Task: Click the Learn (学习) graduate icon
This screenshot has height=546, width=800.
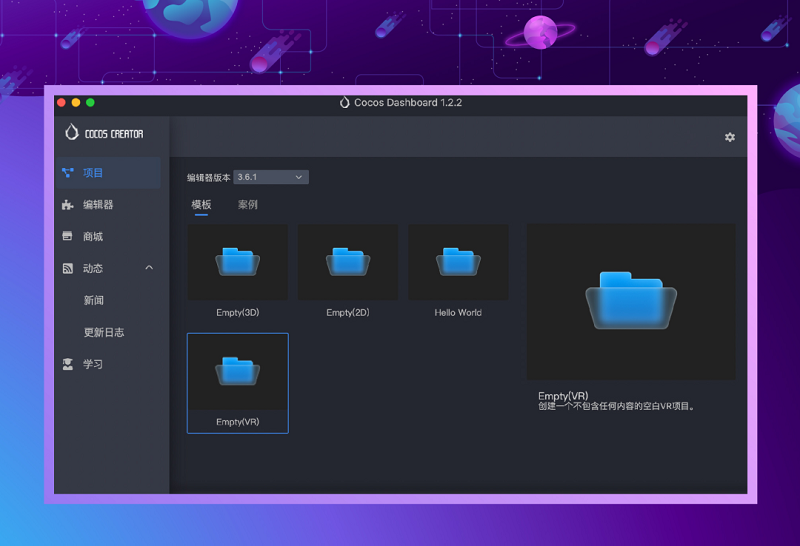Action: (68, 365)
